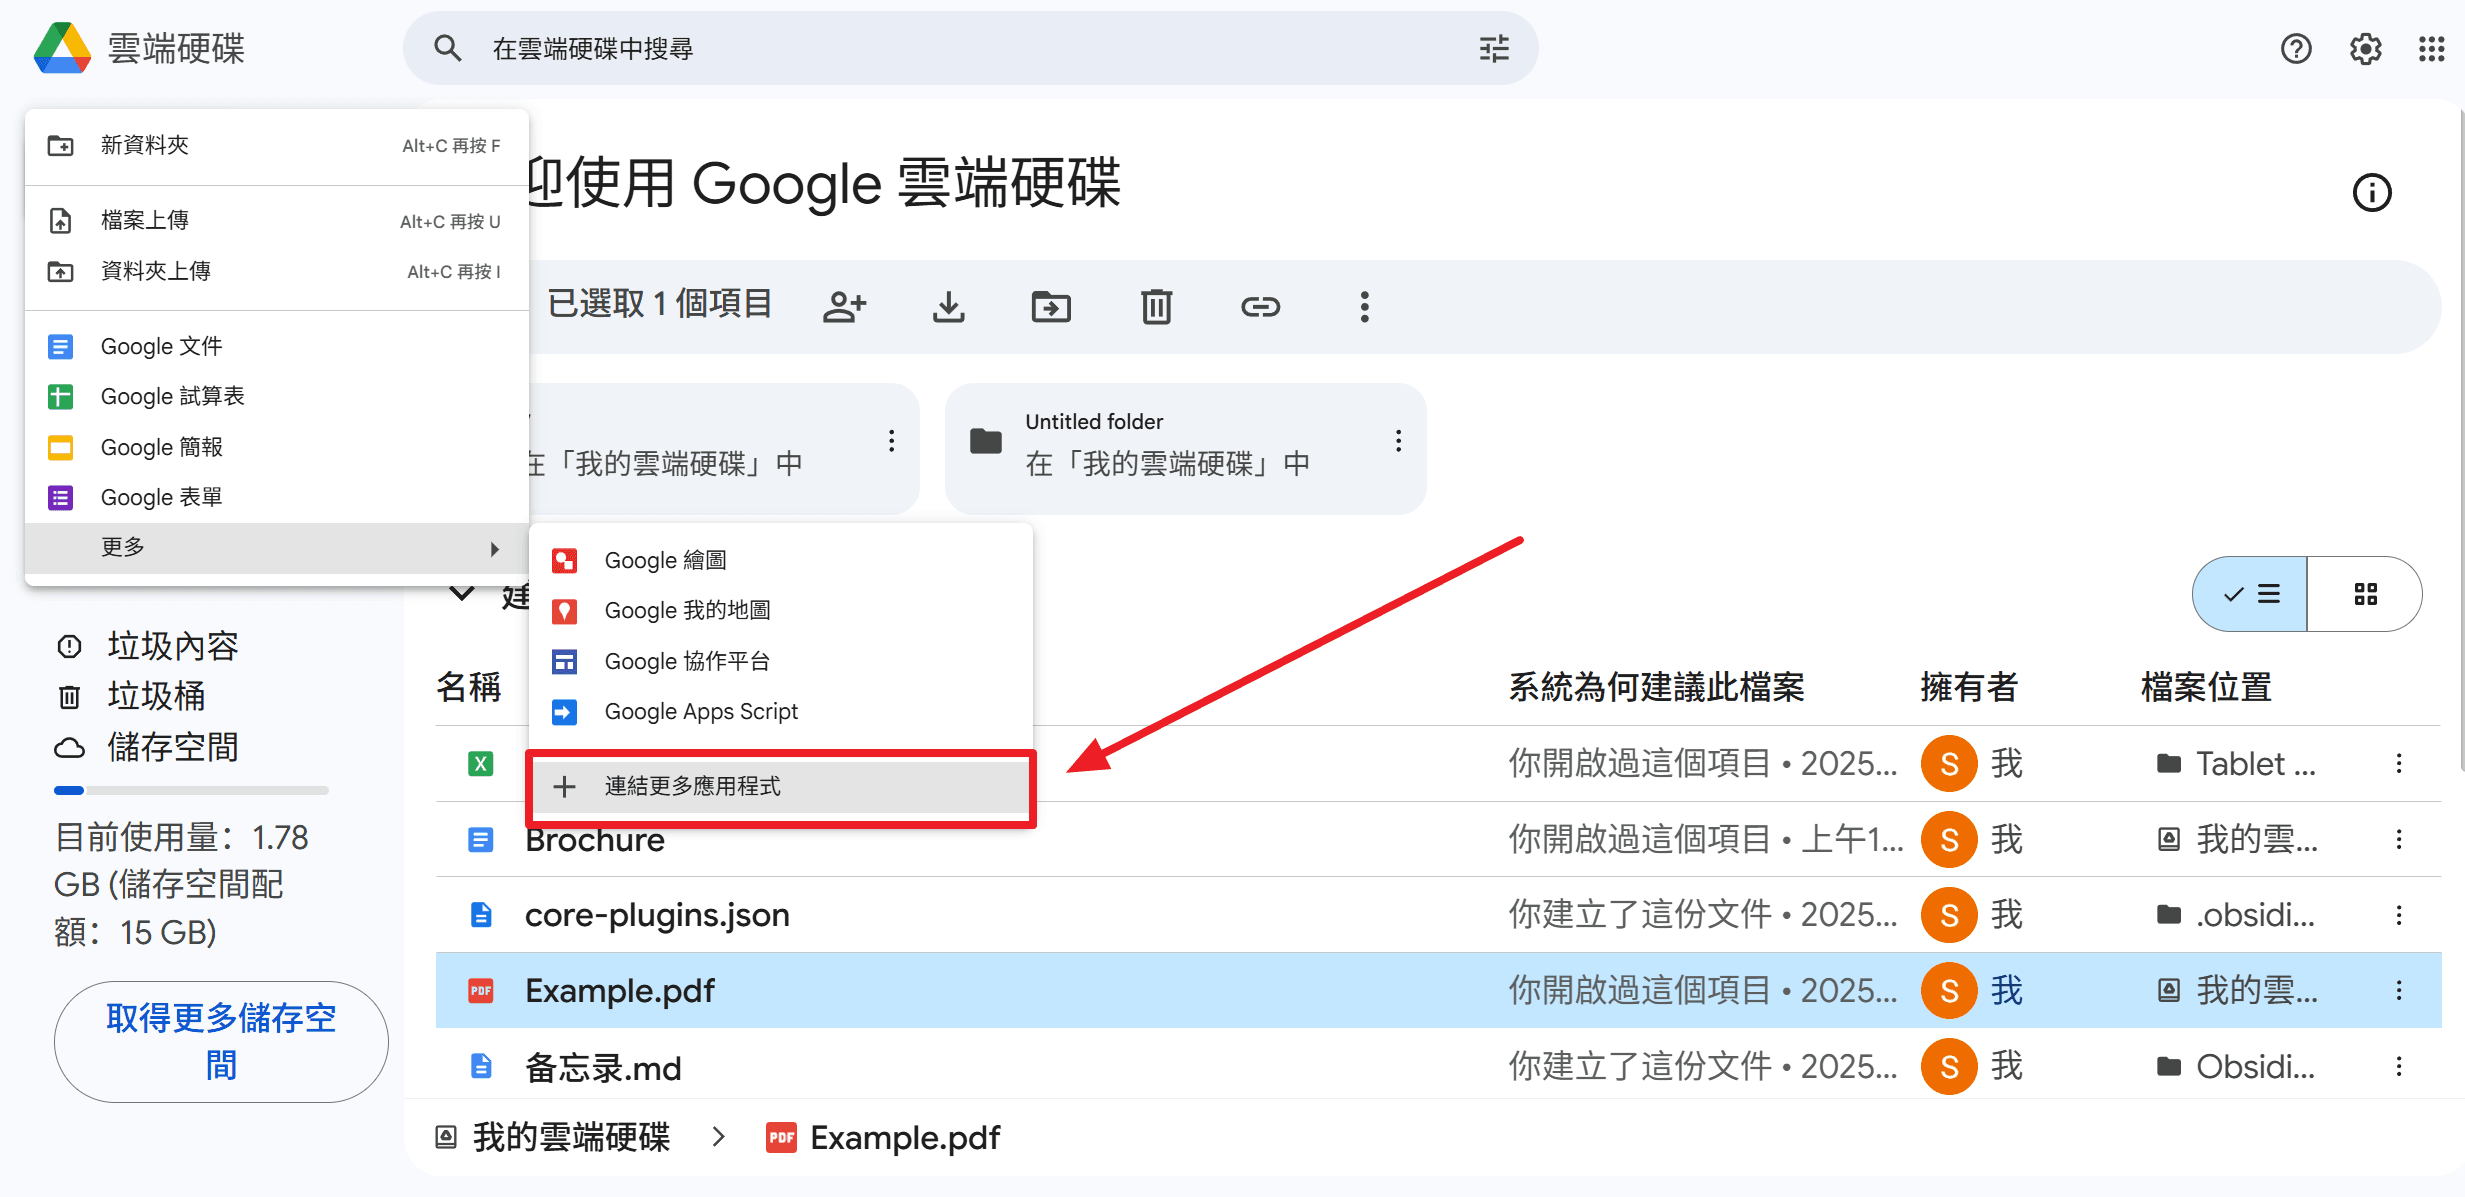Open more actions in the selection toolbar

pyautogui.click(x=1364, y=306)
